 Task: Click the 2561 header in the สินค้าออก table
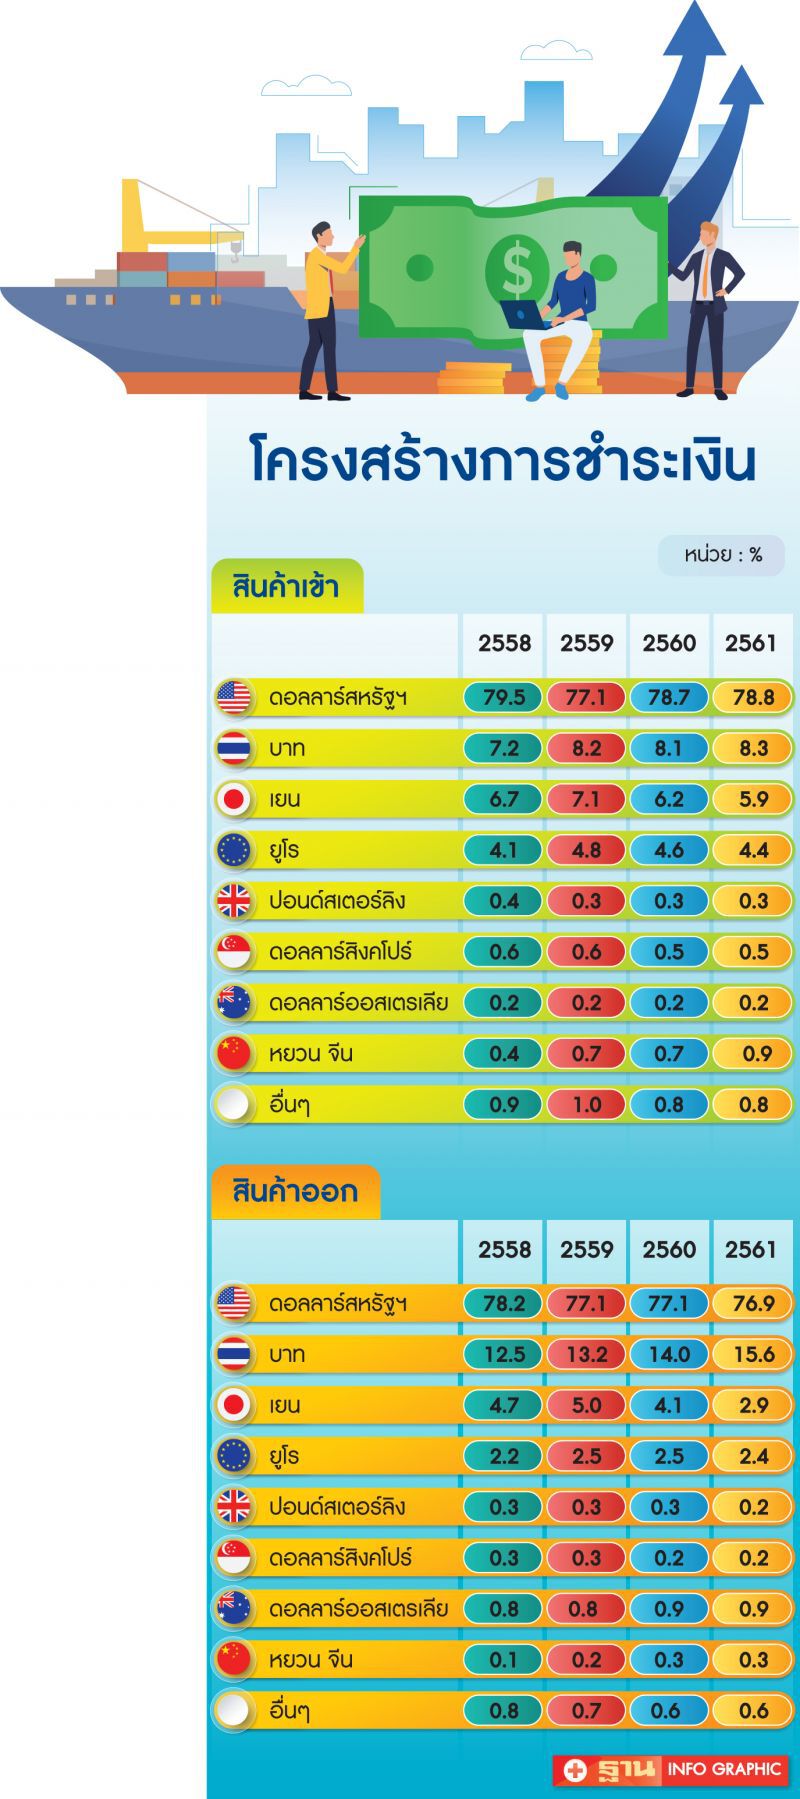pyautogui.click(x=751, y=1249)
